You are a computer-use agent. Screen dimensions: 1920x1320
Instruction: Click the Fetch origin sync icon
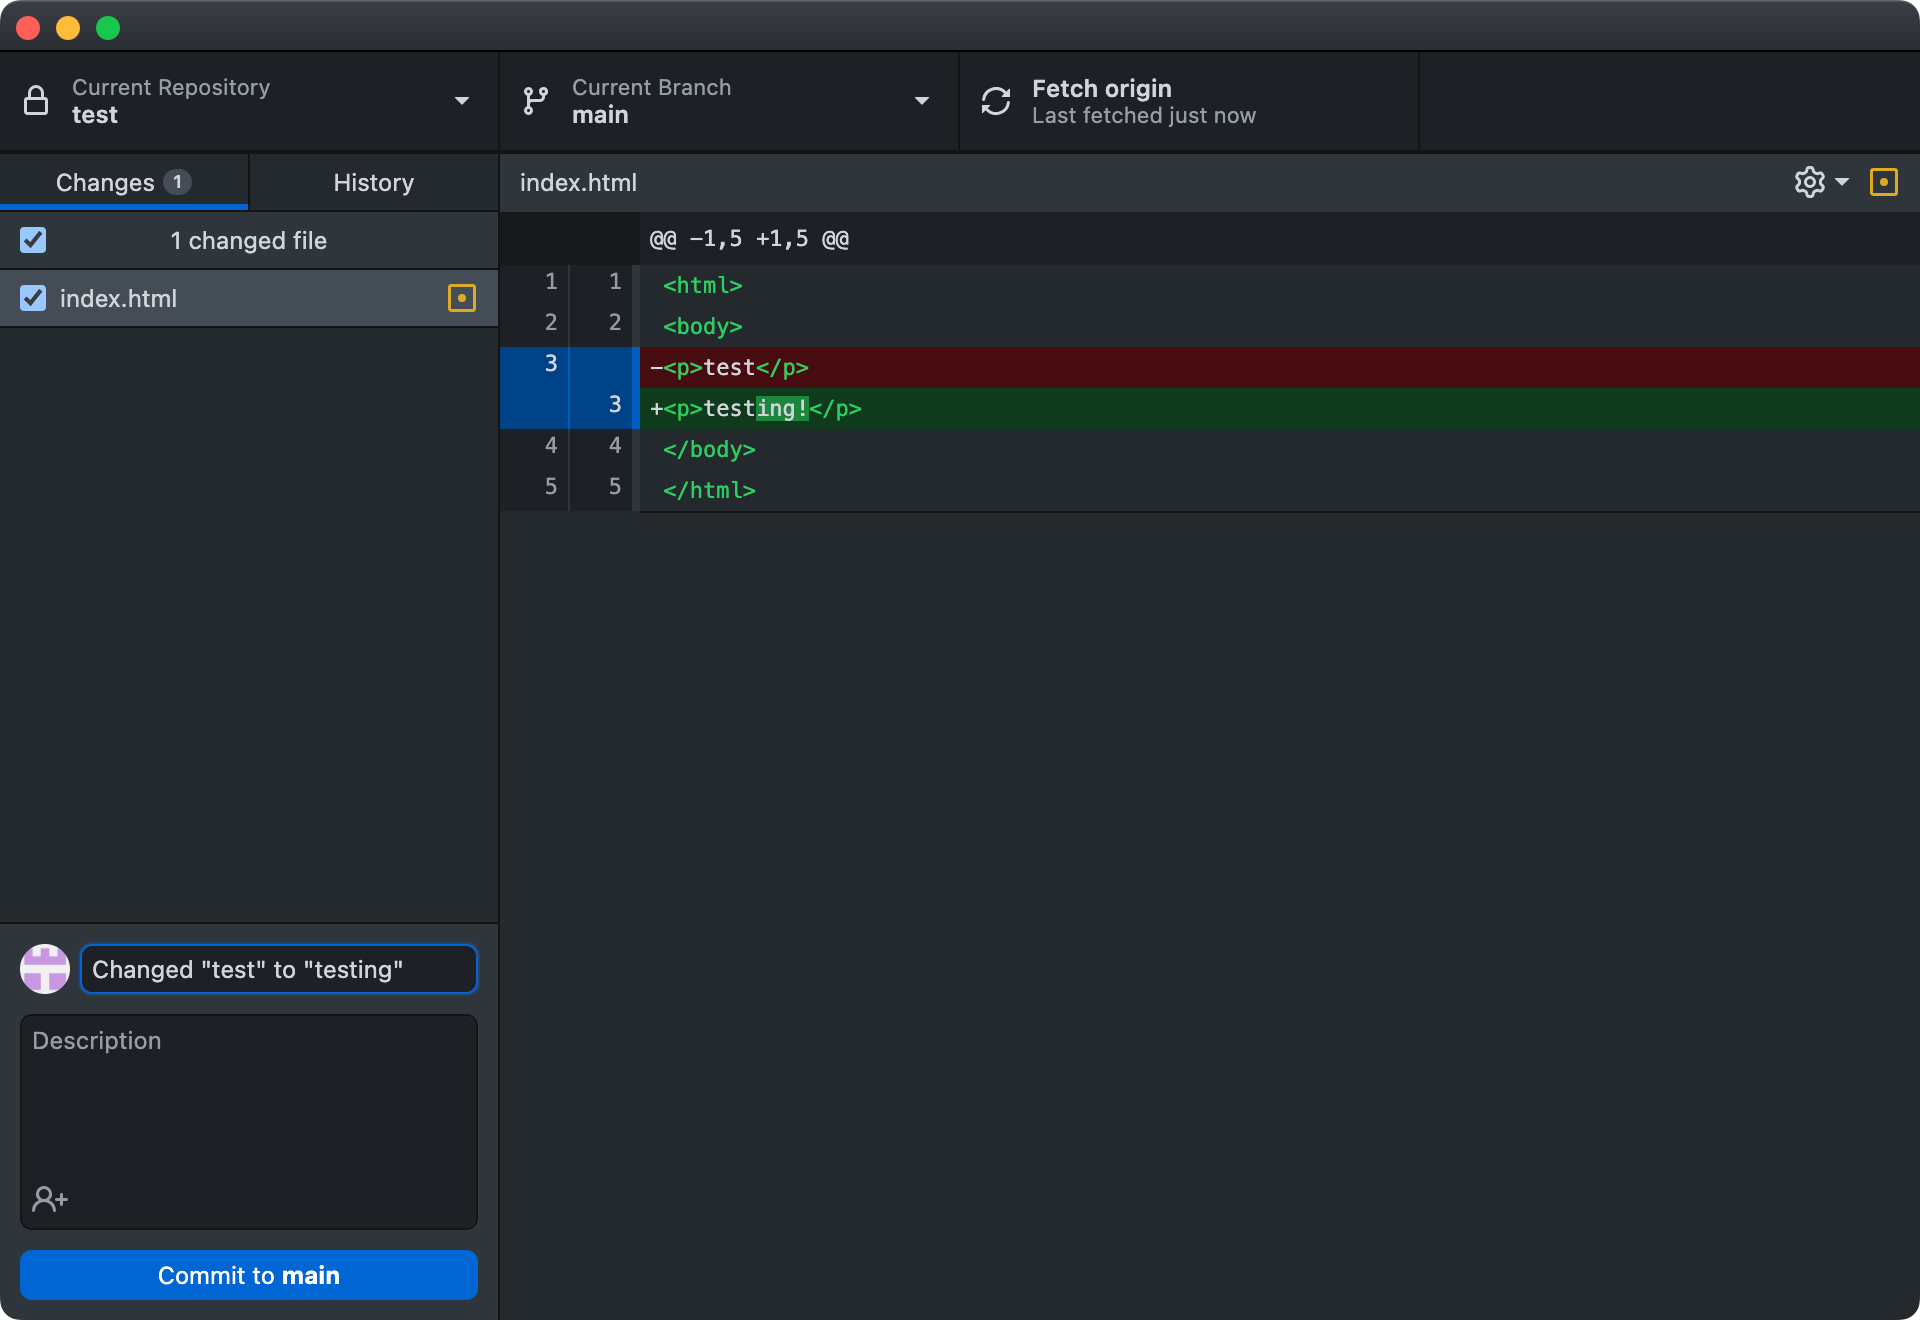(x=996, y=101)
